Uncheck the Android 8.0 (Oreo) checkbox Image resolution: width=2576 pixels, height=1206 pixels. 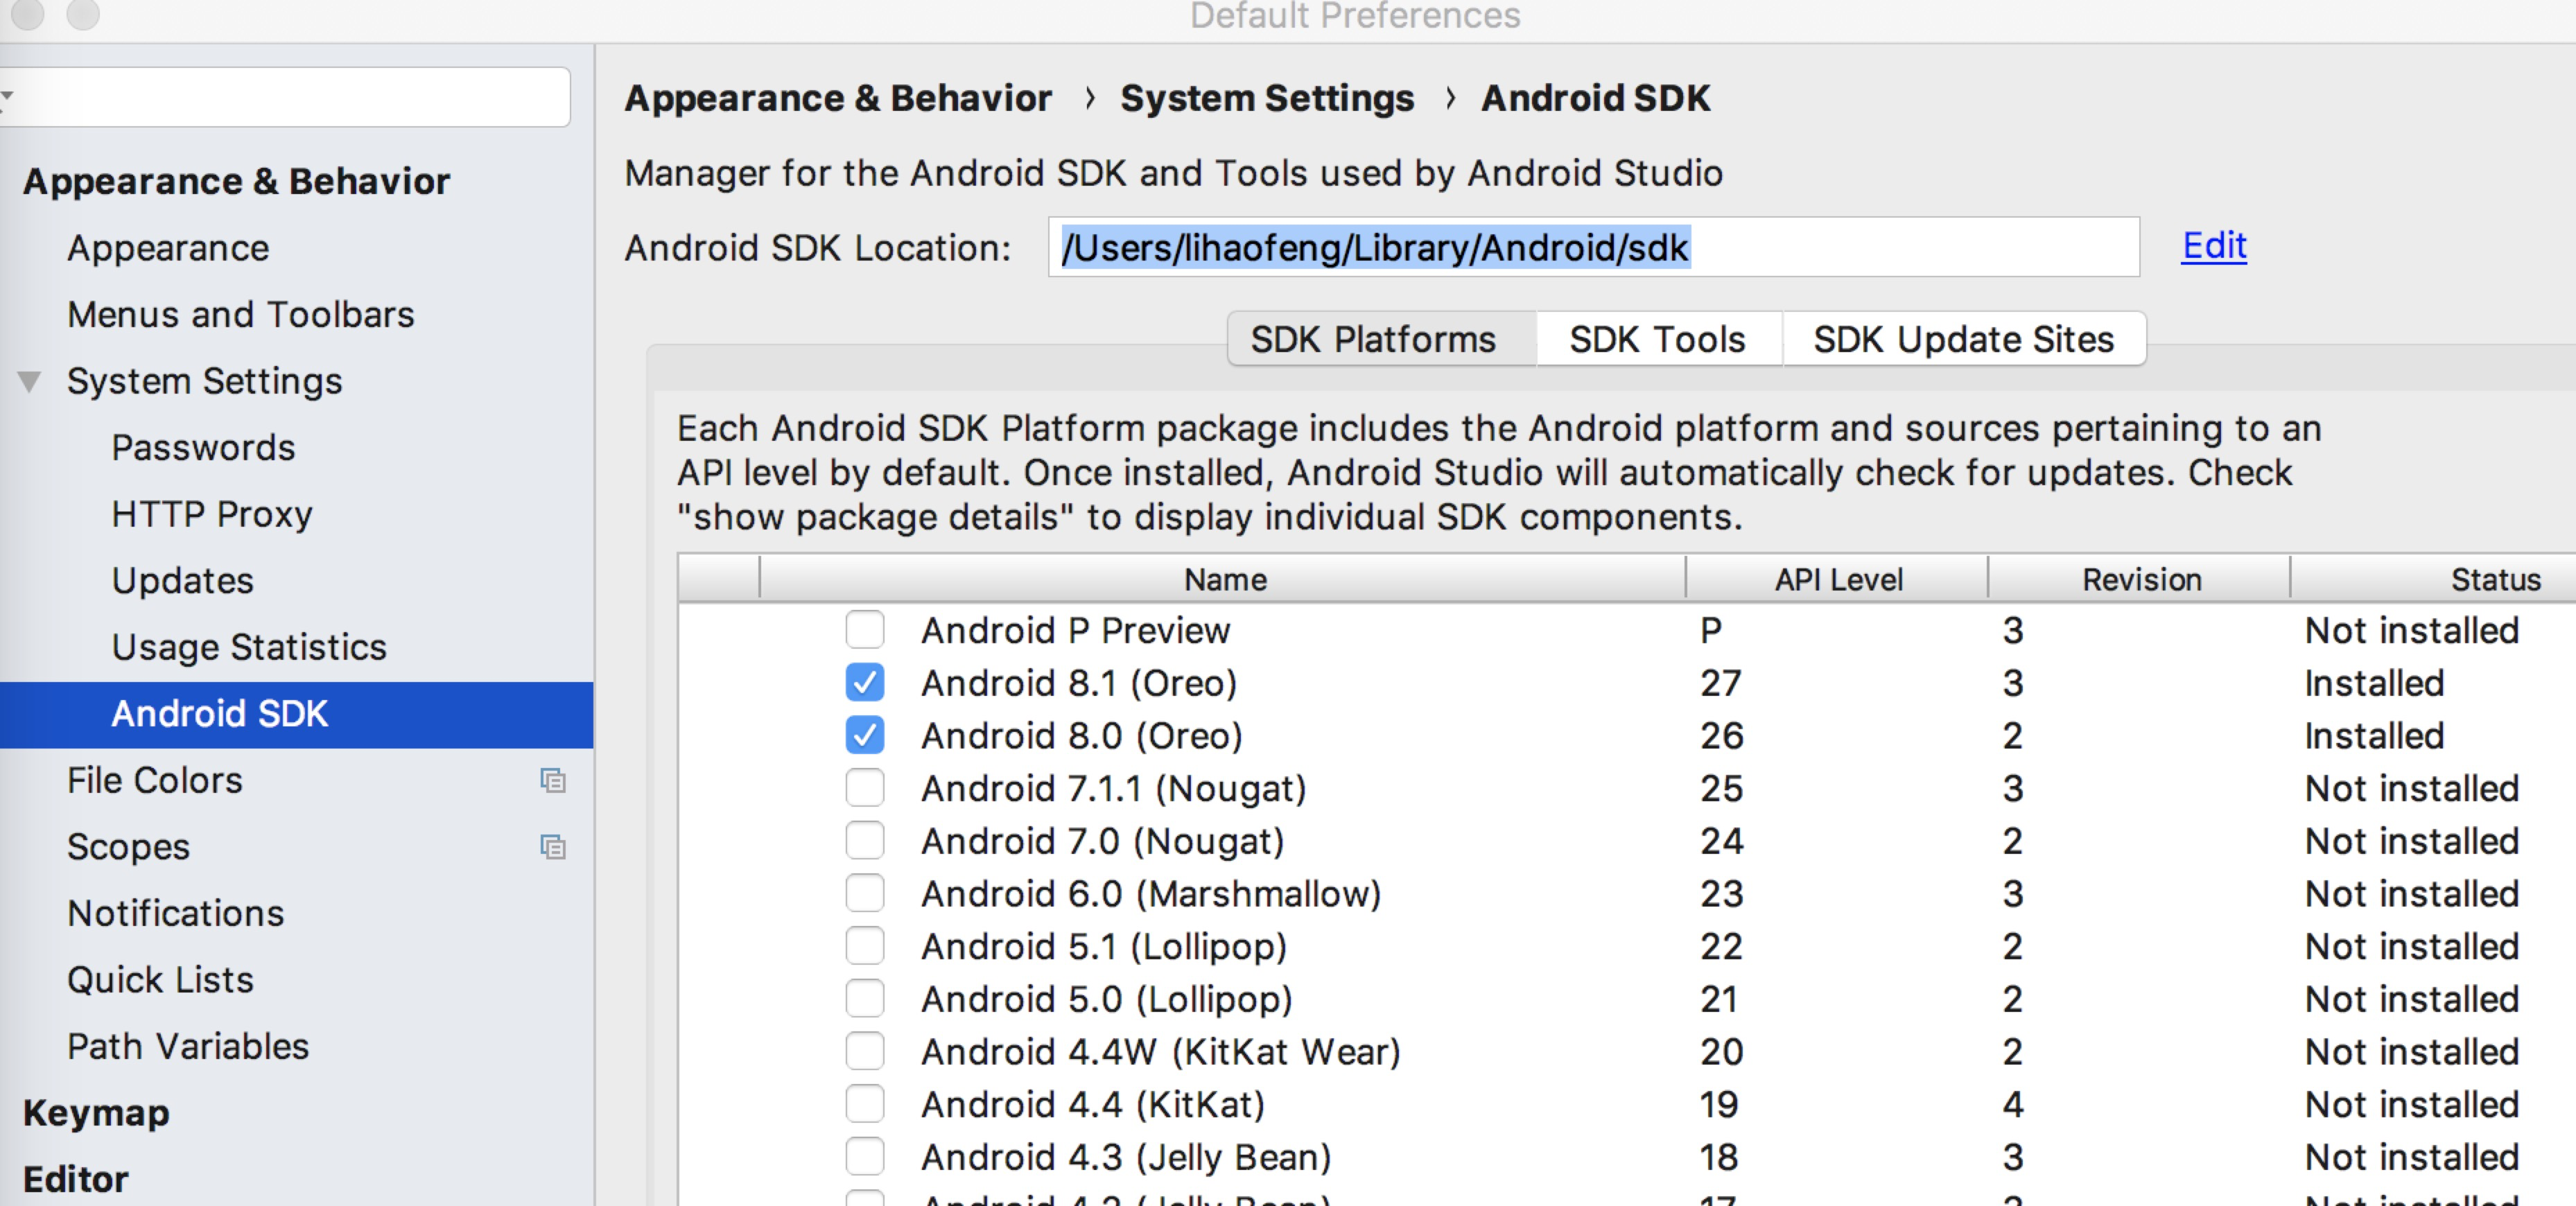click(x=864, y=736)
